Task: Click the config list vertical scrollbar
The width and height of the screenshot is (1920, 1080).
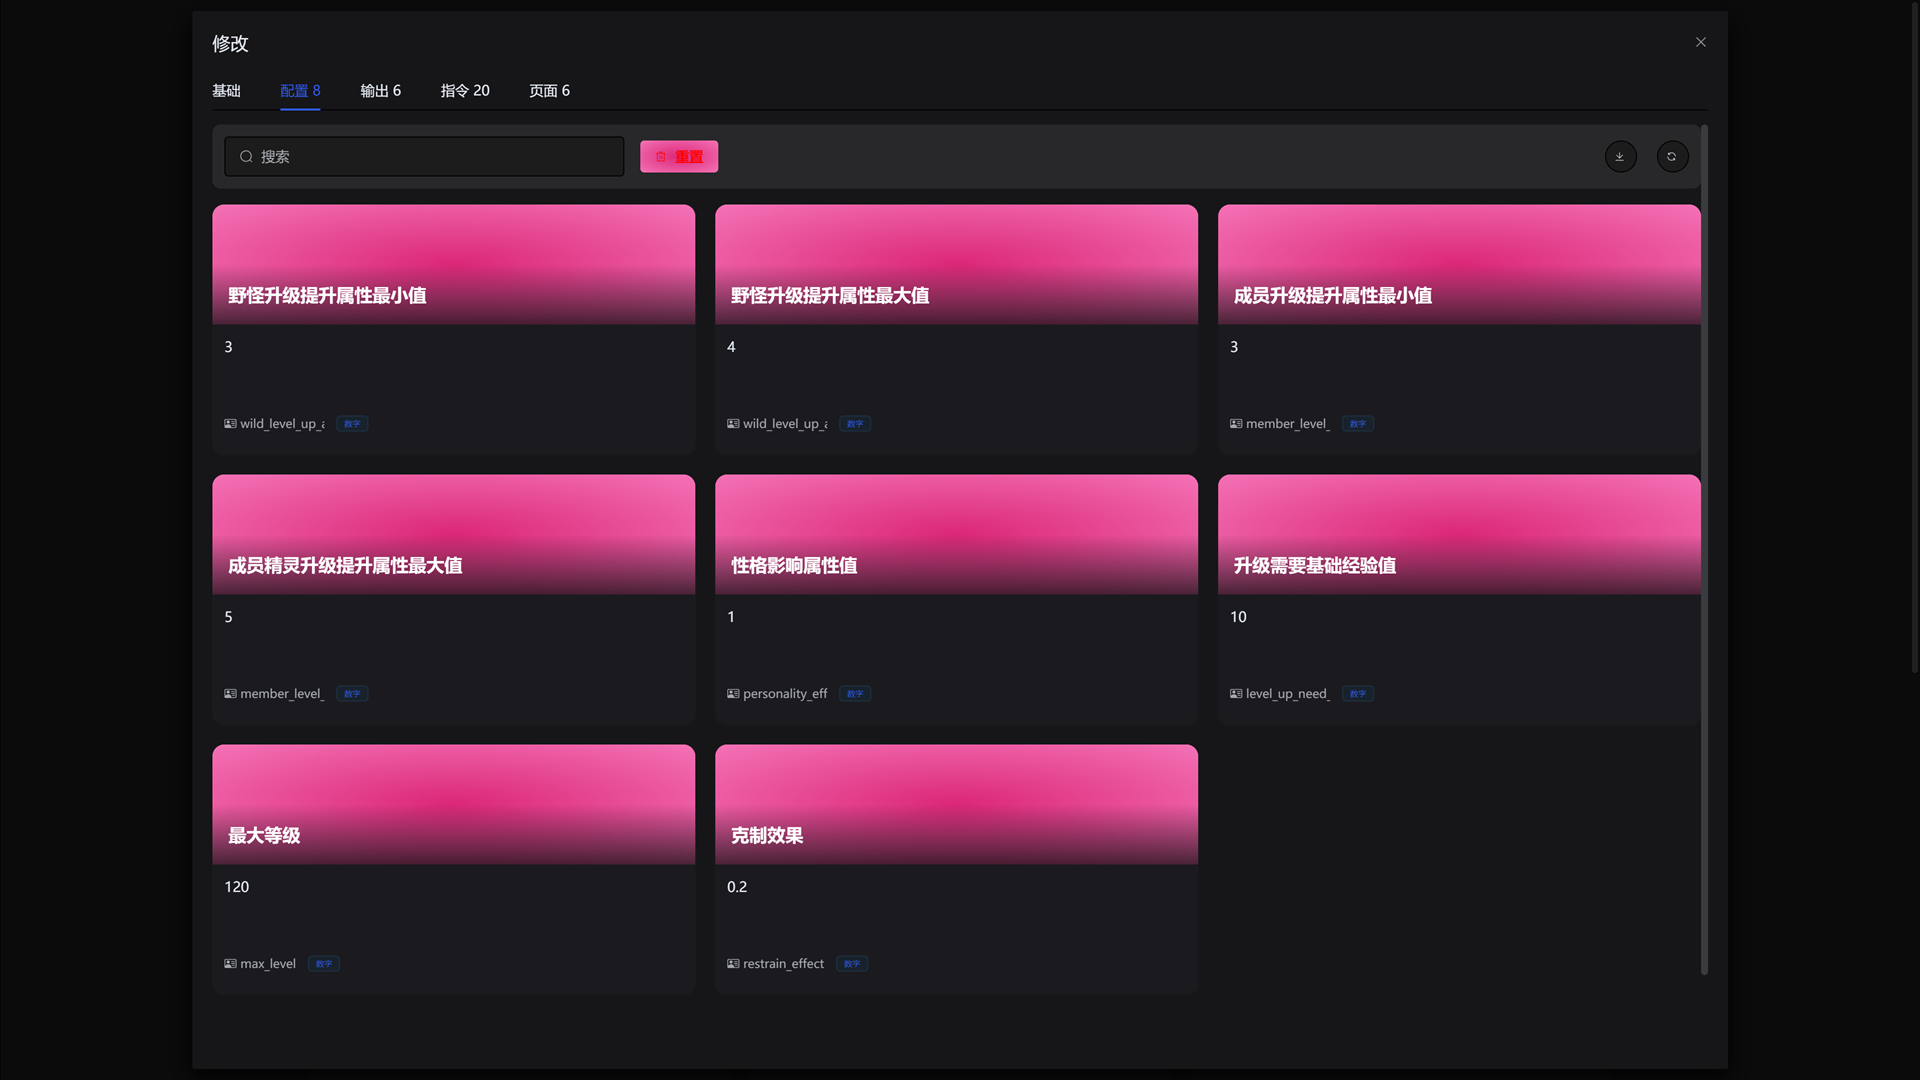Action: [1704, 550]
